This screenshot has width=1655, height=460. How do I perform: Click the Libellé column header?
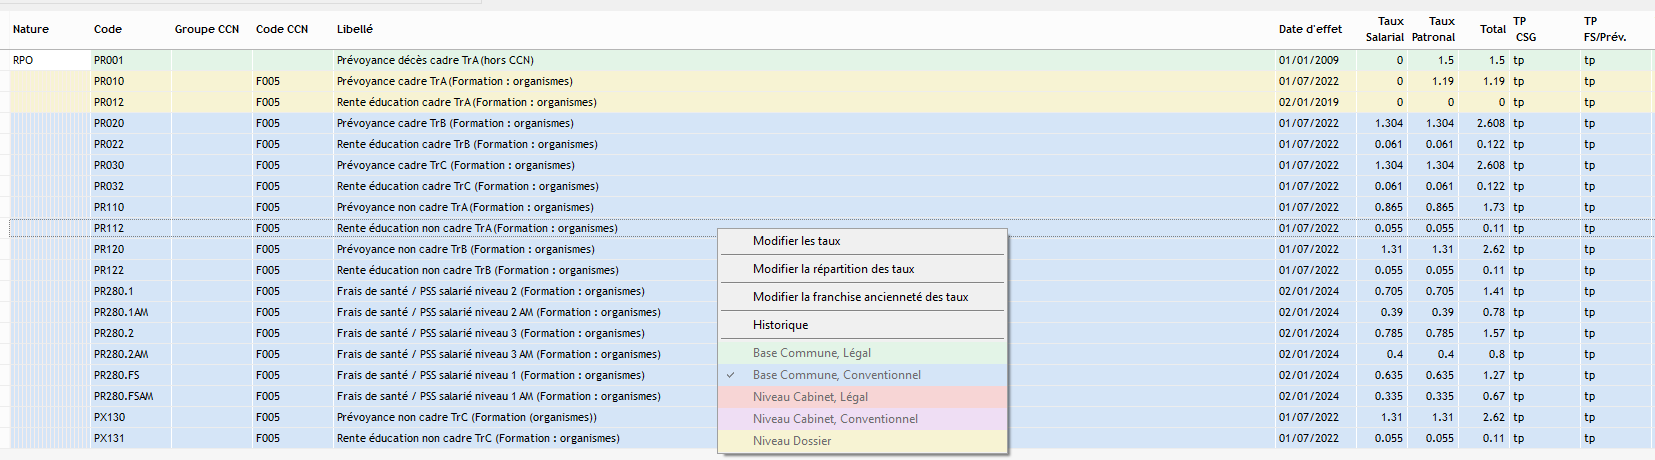point(355,29)
